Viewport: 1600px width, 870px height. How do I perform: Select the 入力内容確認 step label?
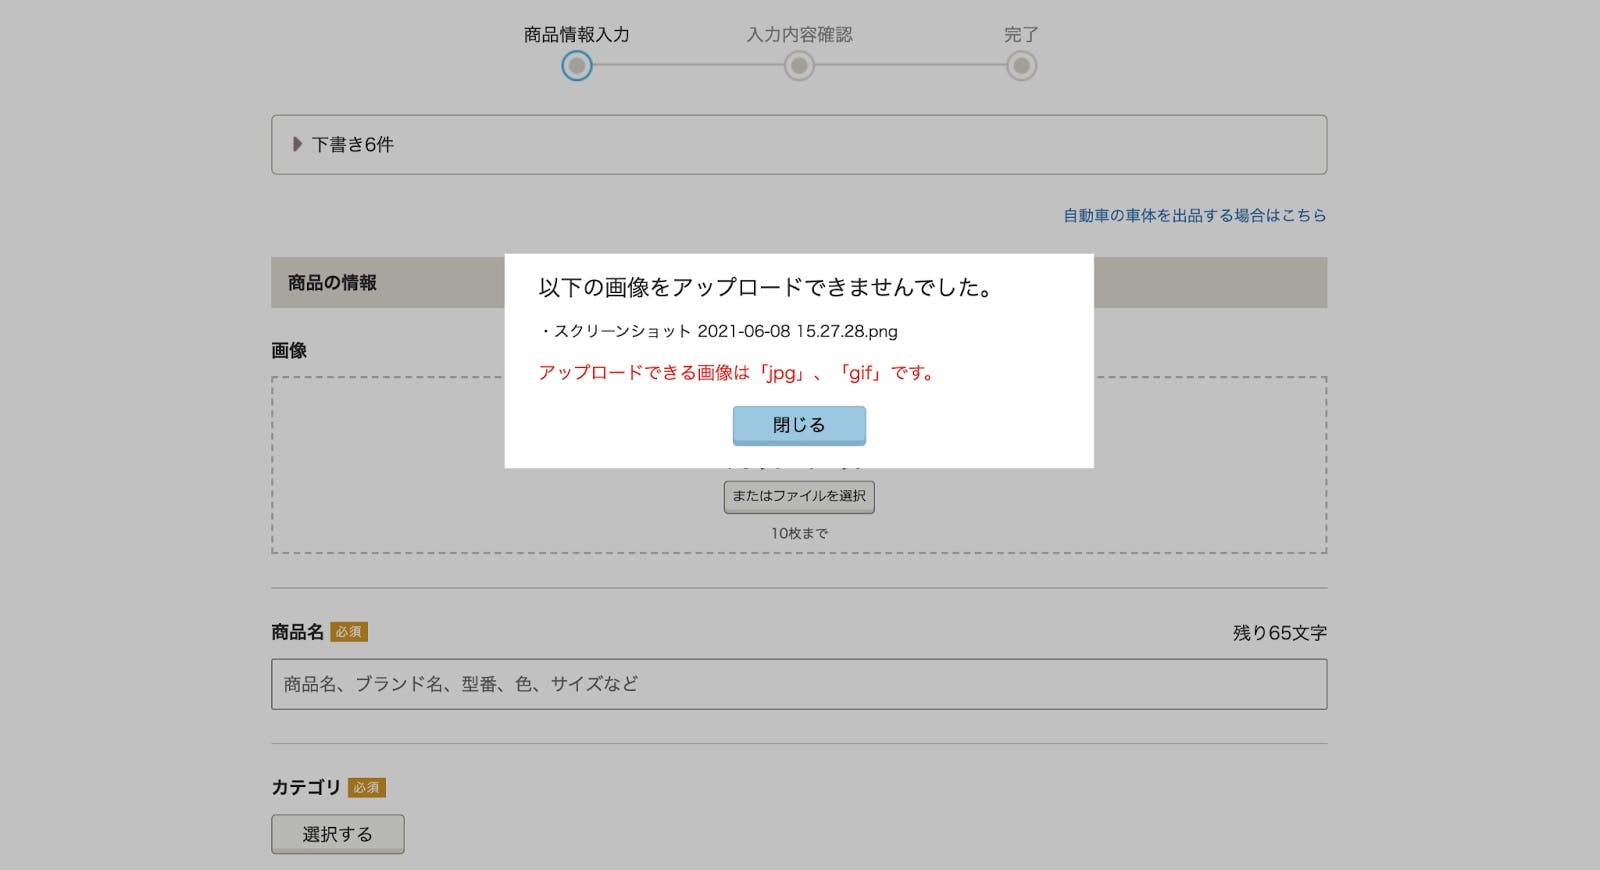pos(799,34)
